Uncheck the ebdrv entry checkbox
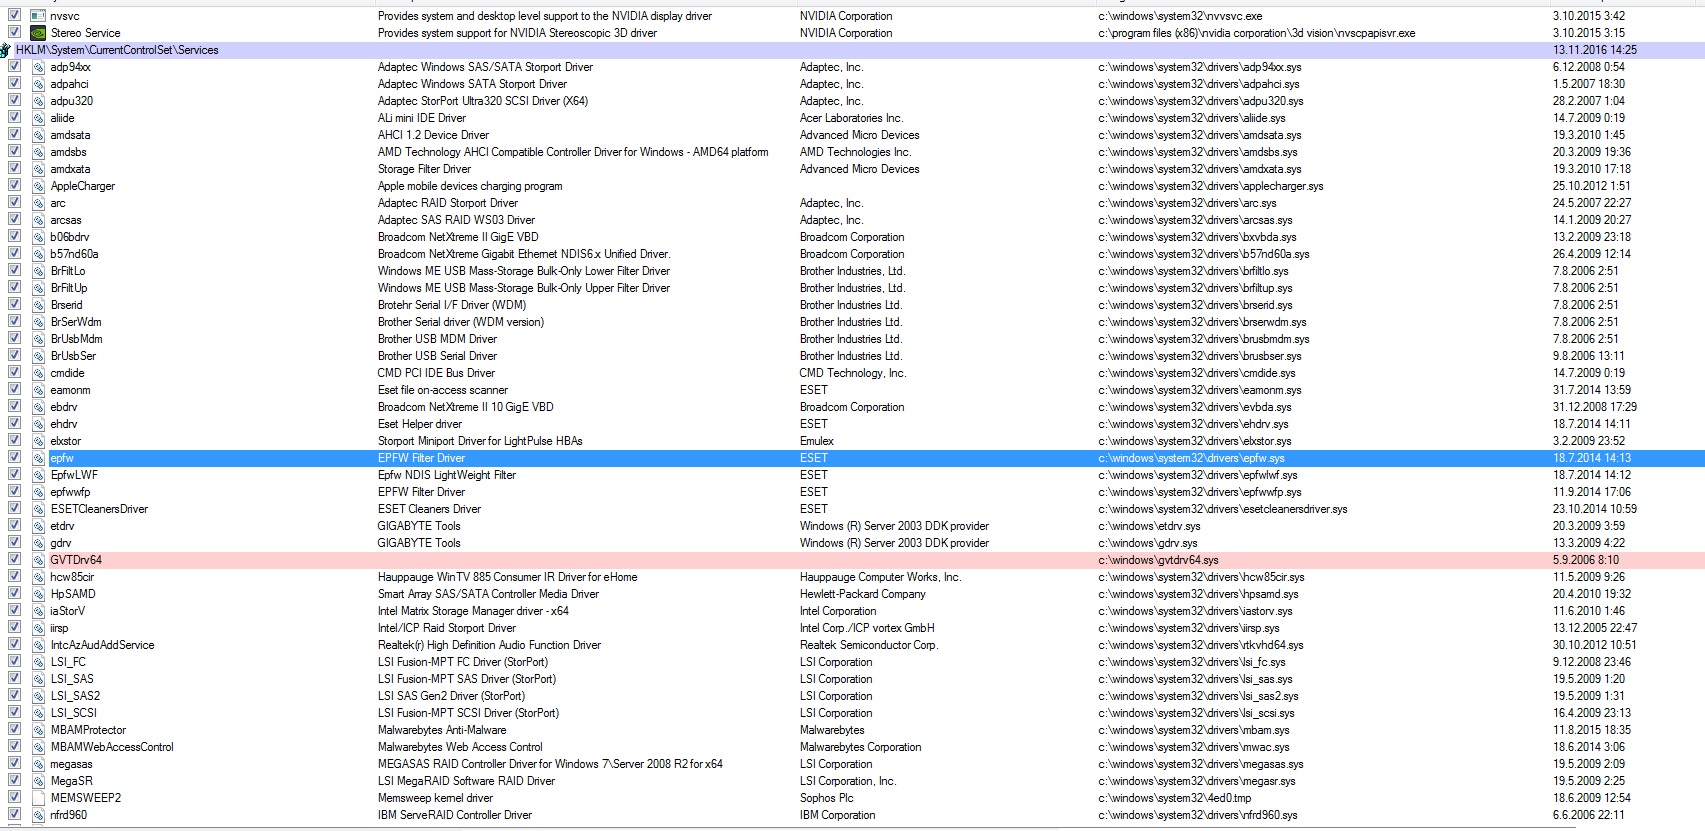Image resolution: width=1705 pixels, height=831 pixels. tap(14, 407)
